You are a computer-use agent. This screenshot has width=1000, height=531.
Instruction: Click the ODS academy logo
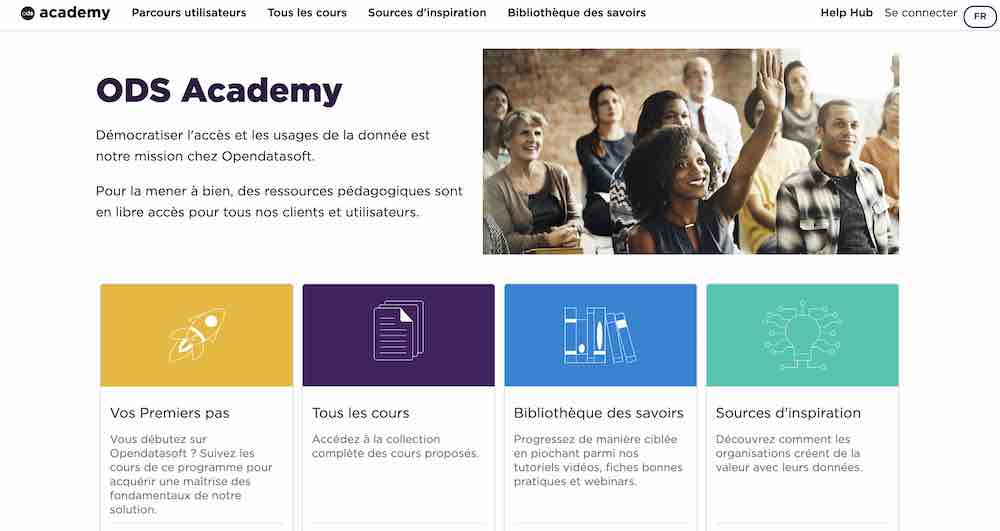pos(65,14)
